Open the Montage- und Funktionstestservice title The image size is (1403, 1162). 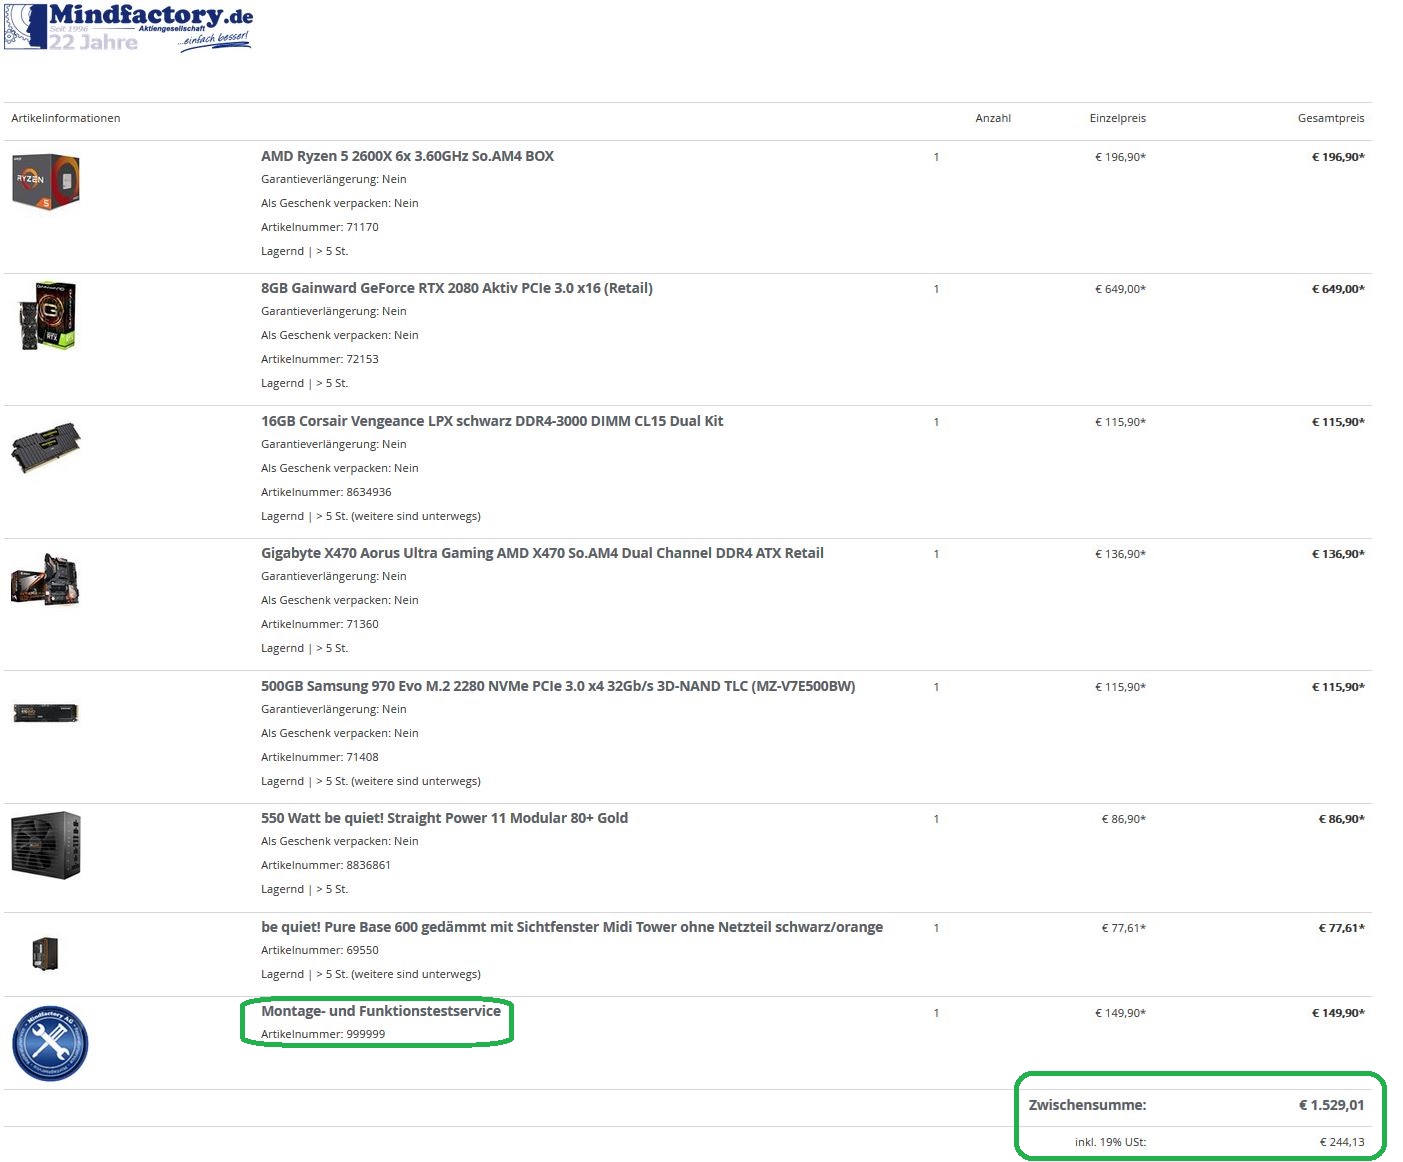[381, 1011]
